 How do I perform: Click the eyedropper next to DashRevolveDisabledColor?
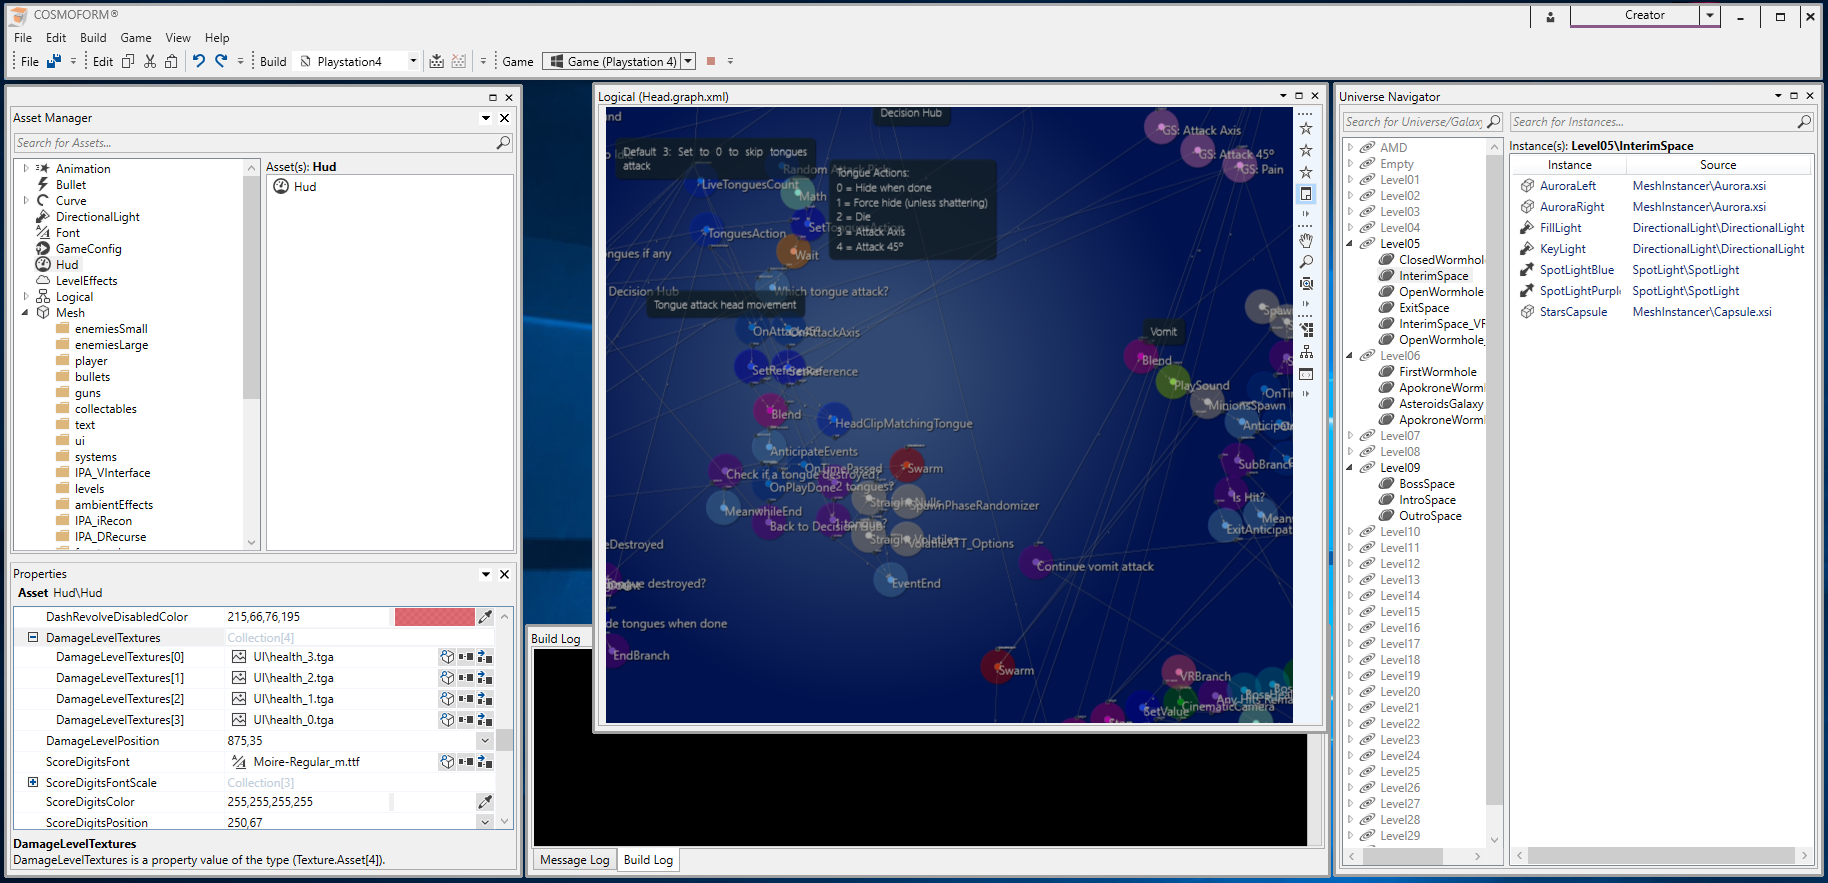[x=485, y=617]
